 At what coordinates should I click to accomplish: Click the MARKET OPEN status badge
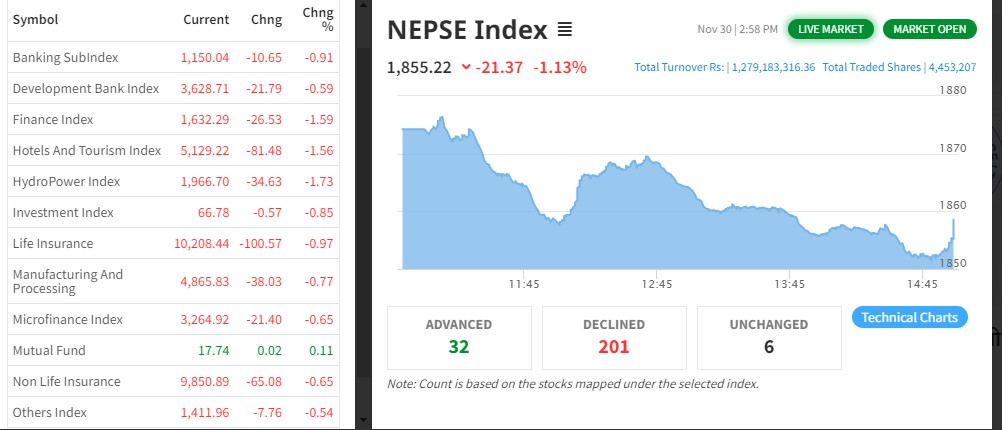click(x=929, y=29)
